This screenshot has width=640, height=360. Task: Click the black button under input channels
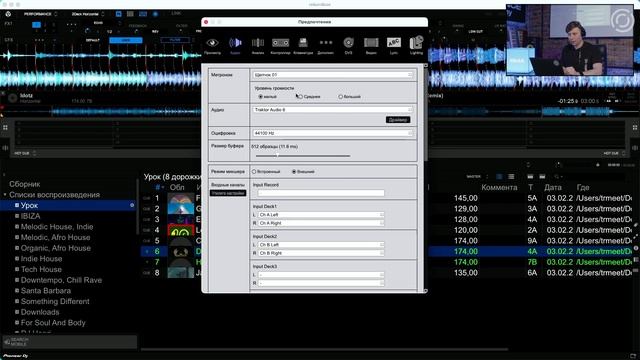click(x=228, y=193)
